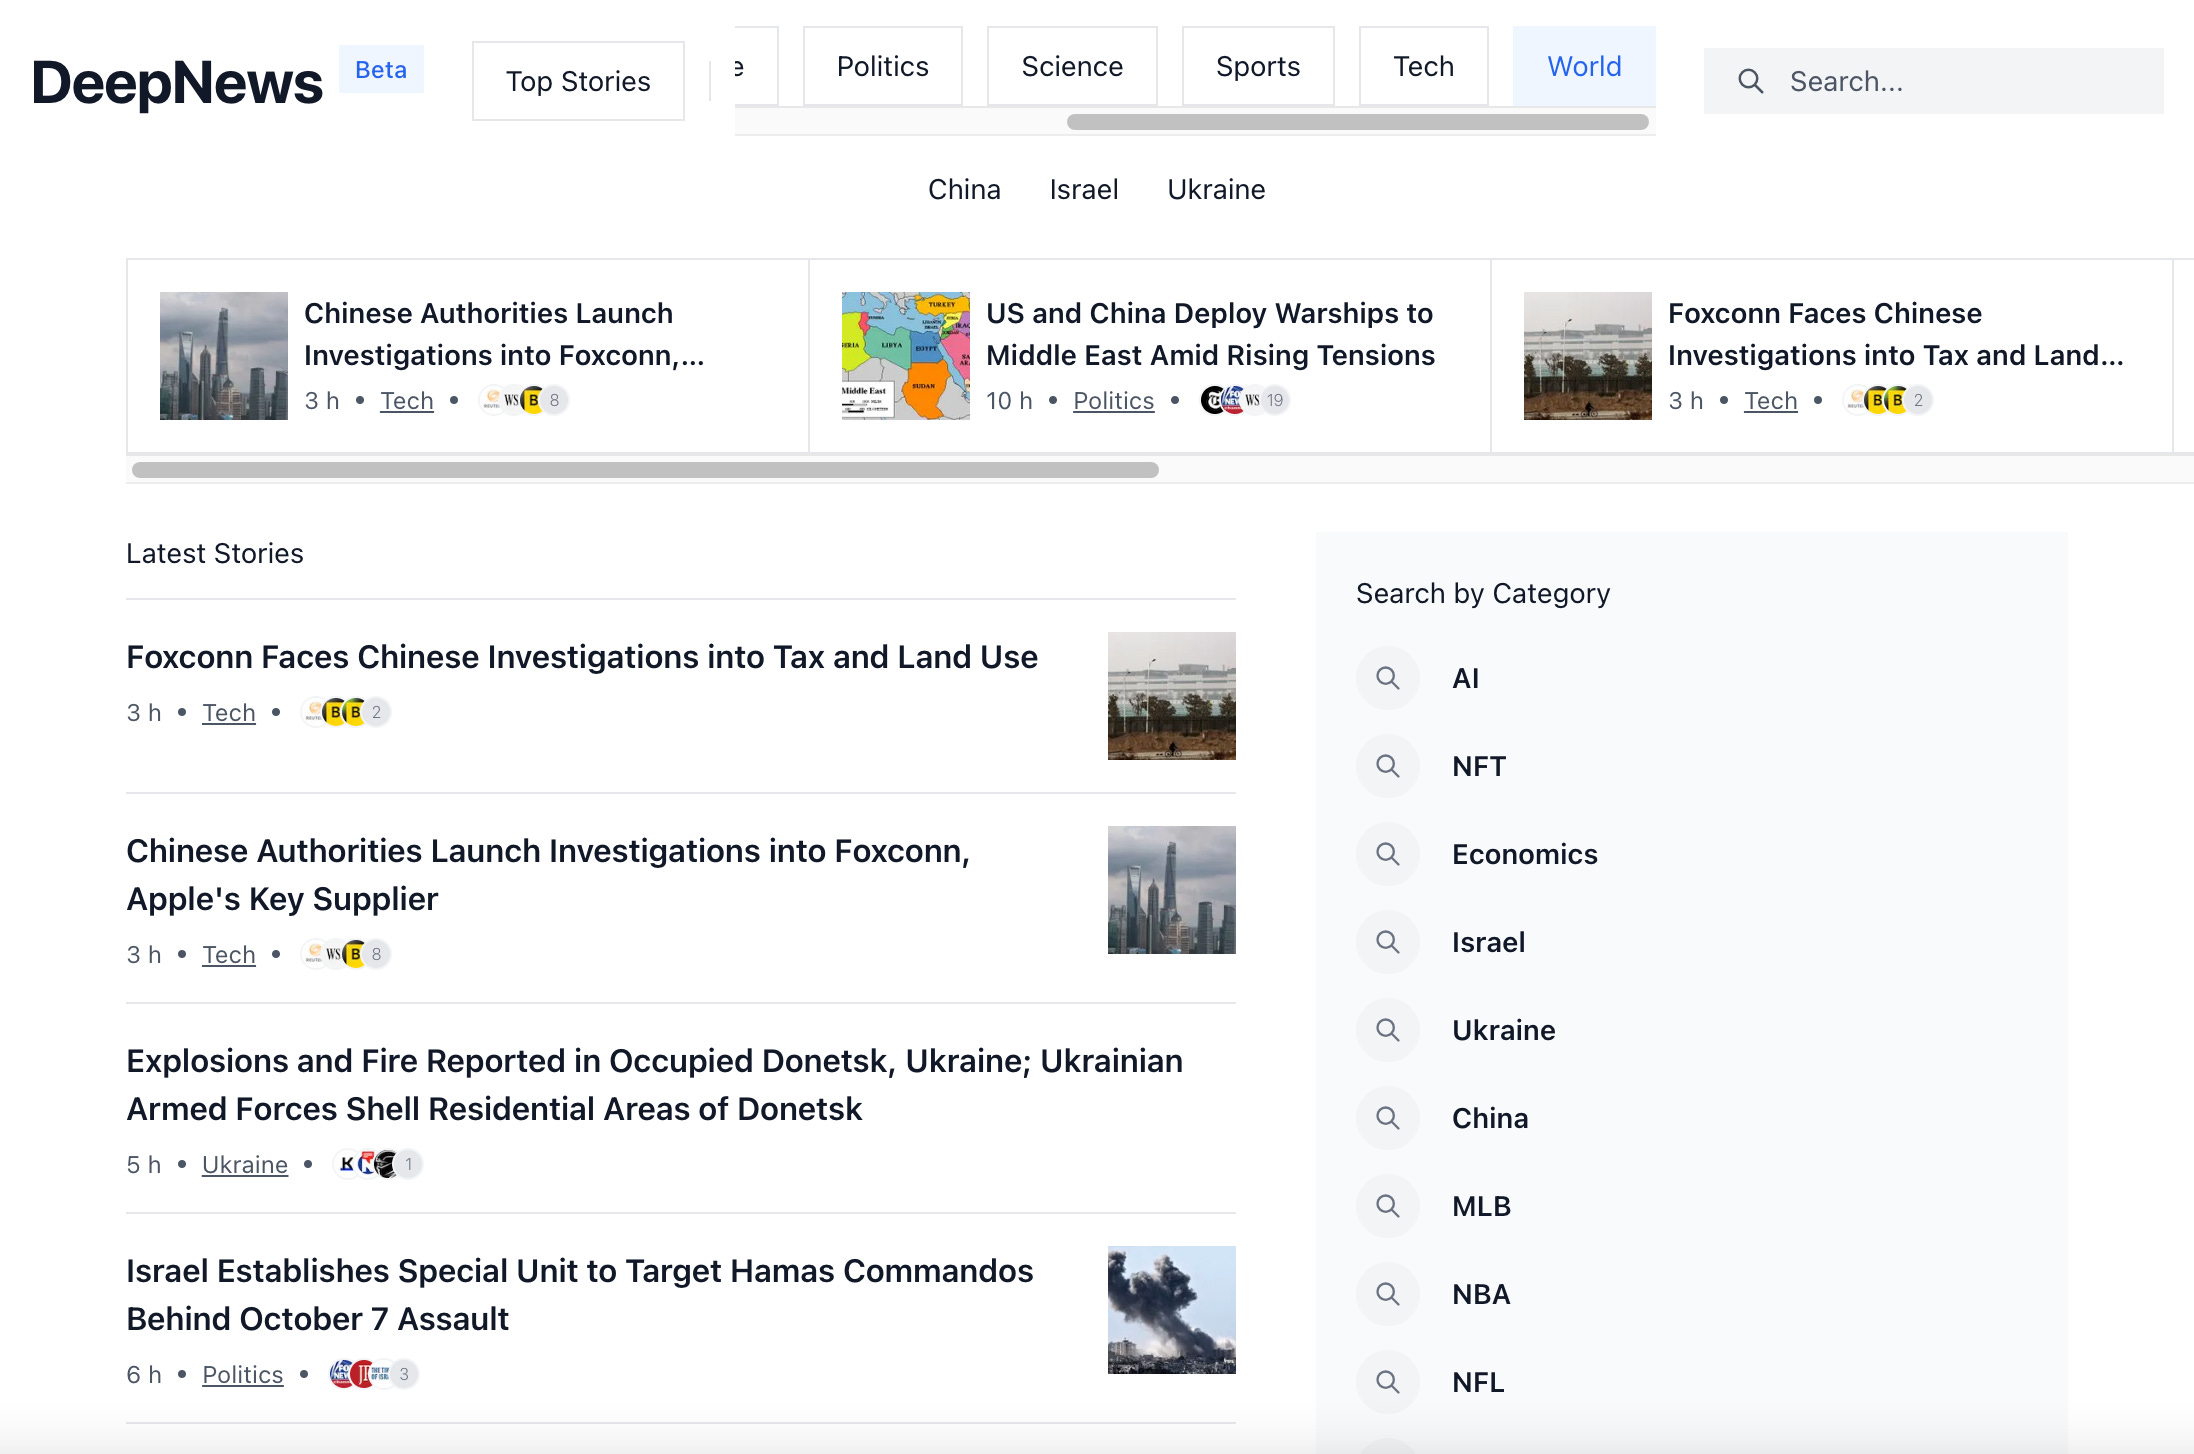The image size is (2194, 1454).
Task: Click search icon beside Economics category
Action: click(x=1387, y=854)
